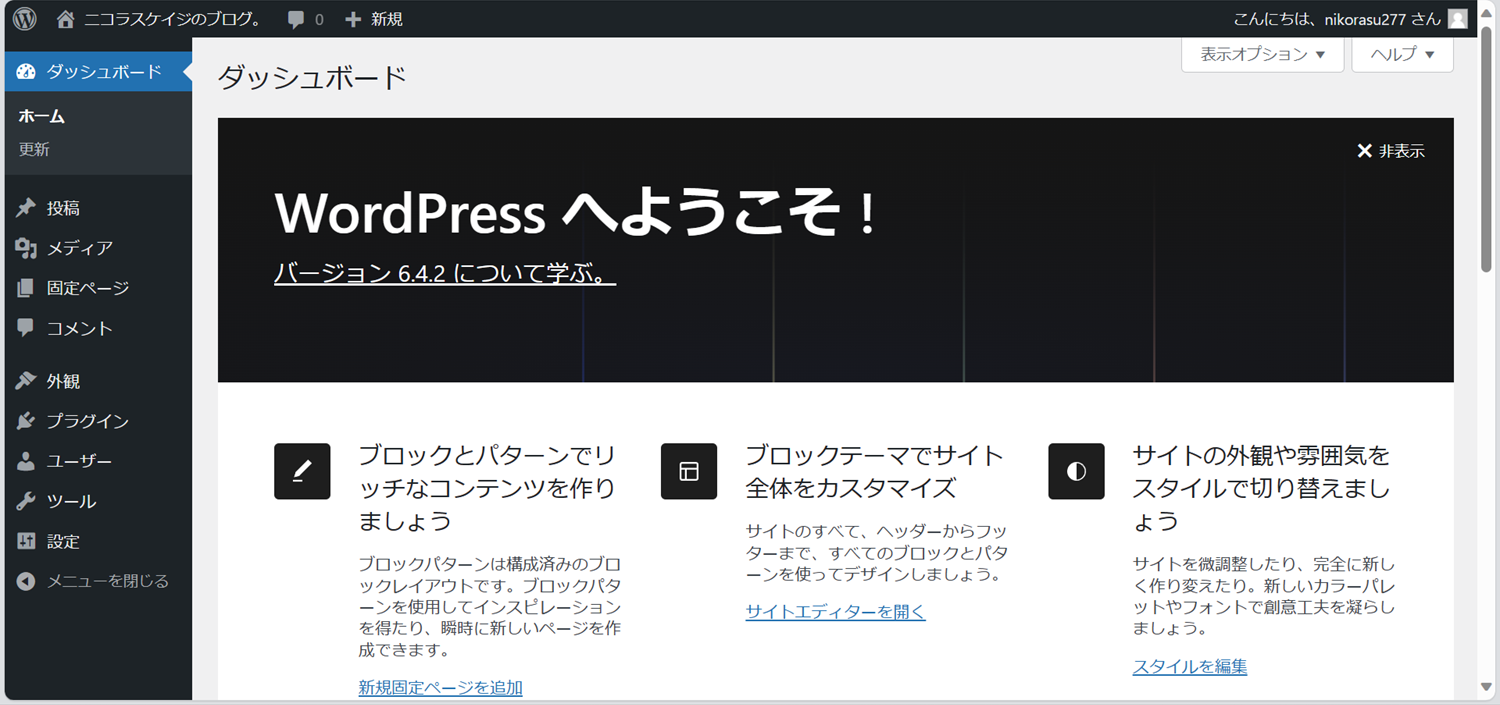The height and width of the screenshot is (705, 1500).
Task: Select ホーム submenu item
Action: point(42,116)
